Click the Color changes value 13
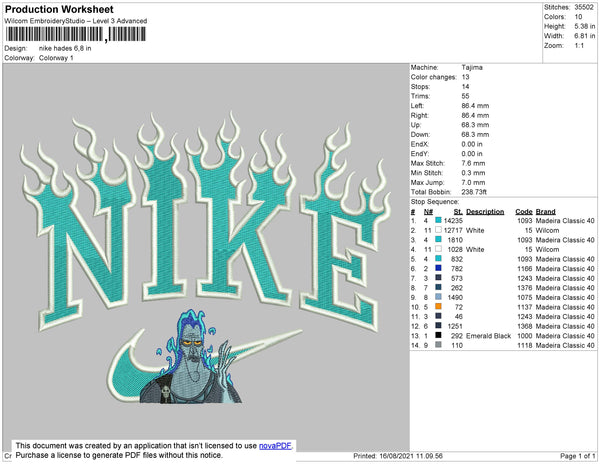This screenshot has height=464, width=600. pos(465,77)
